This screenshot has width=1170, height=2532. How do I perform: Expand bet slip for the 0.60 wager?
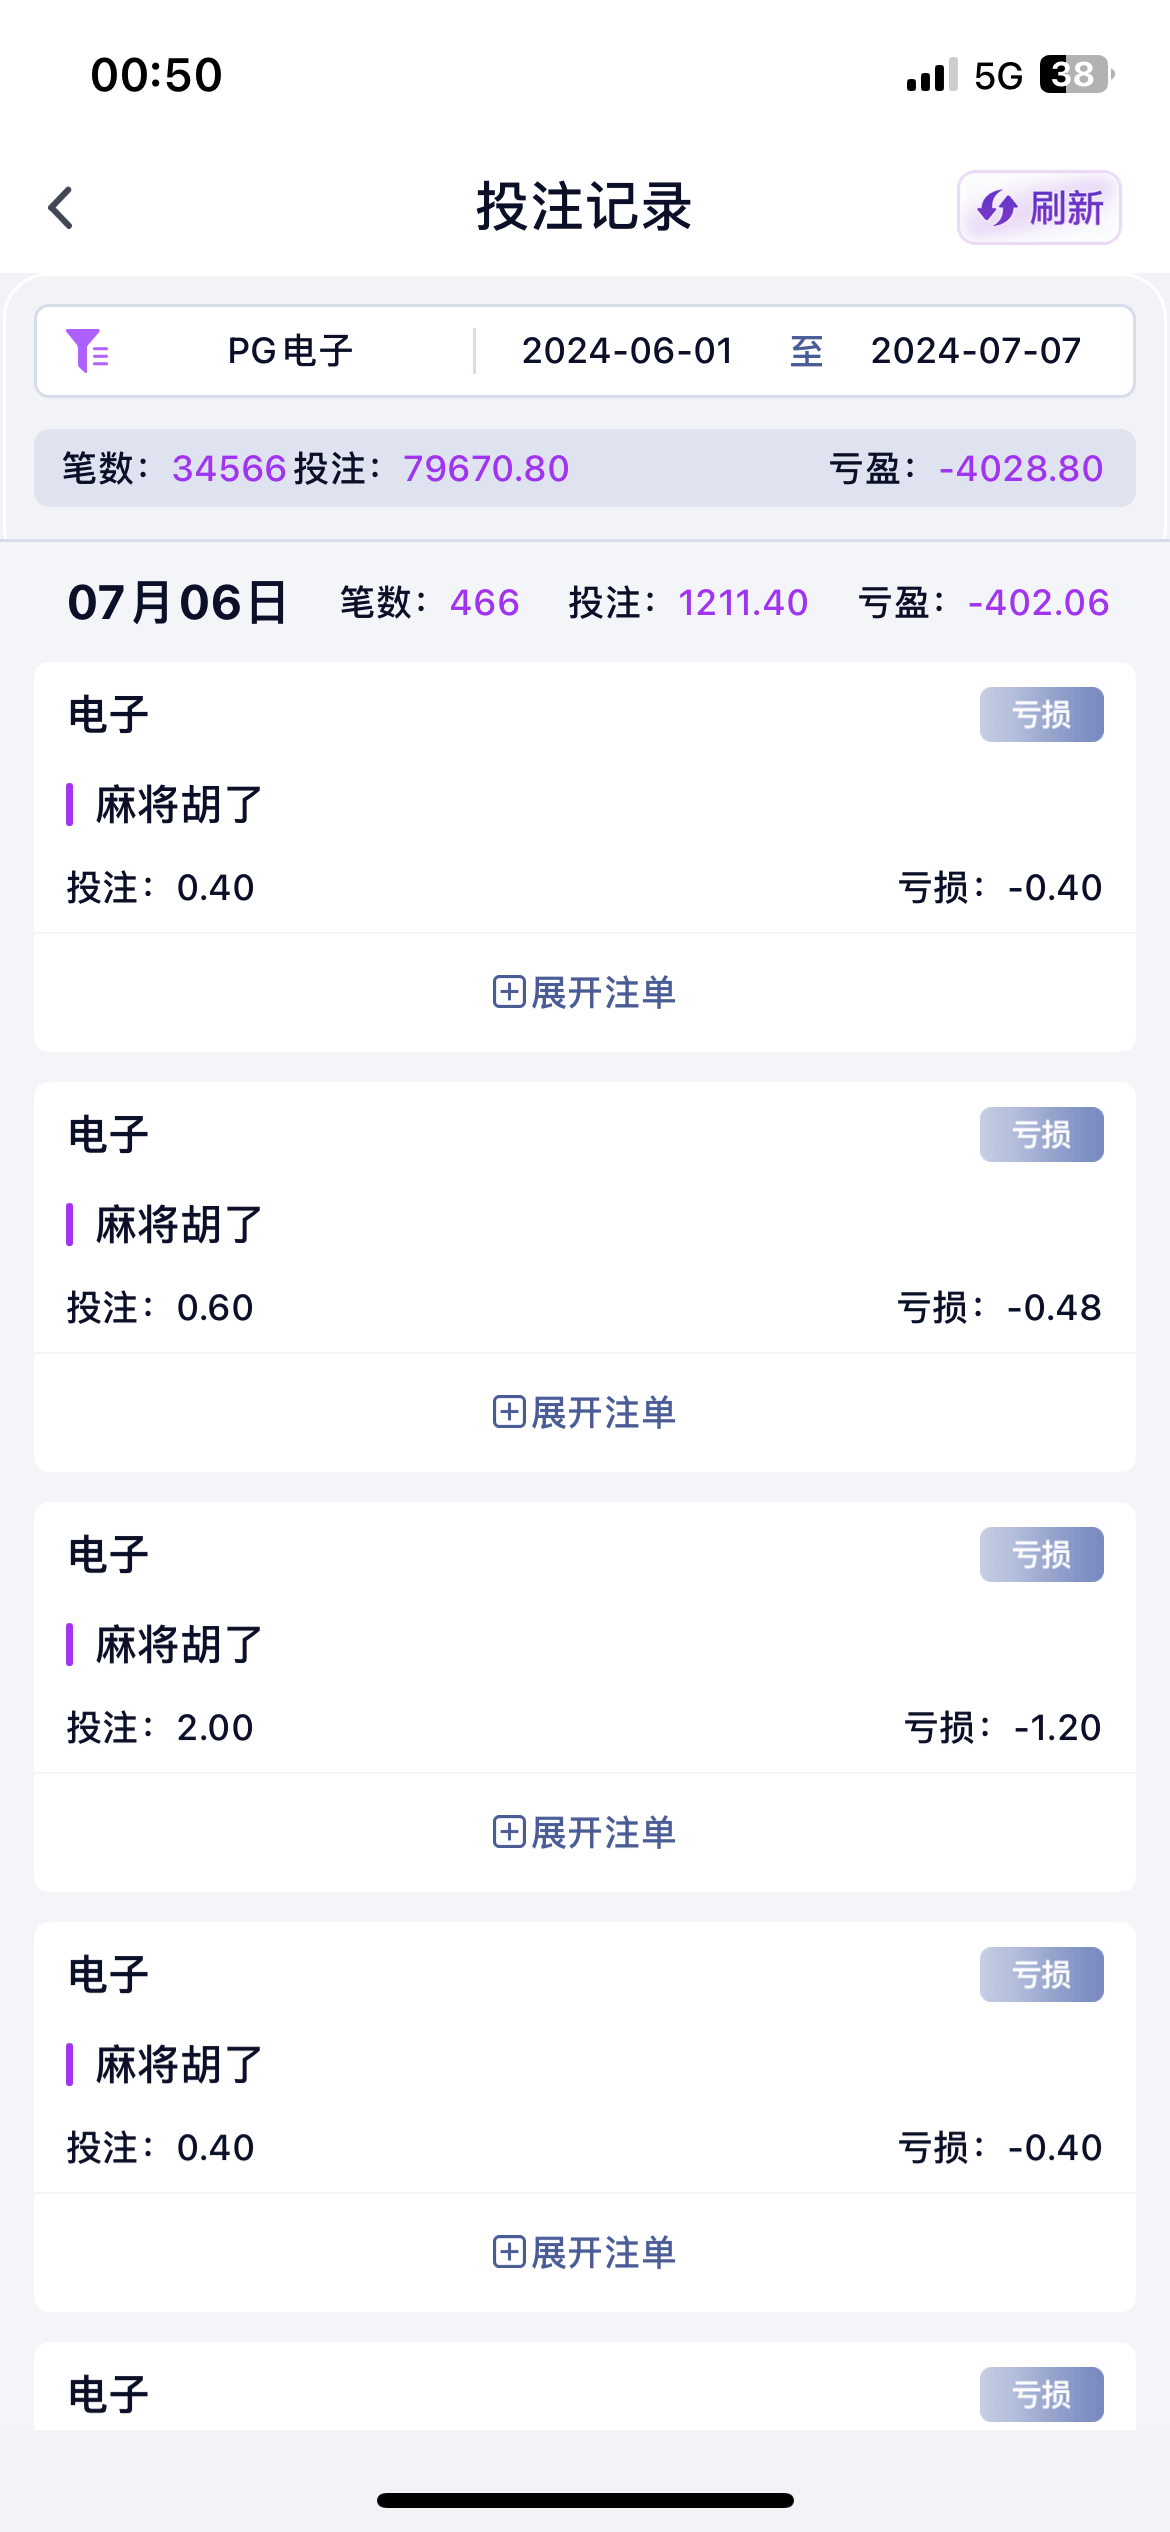[x=584, y=1413]
